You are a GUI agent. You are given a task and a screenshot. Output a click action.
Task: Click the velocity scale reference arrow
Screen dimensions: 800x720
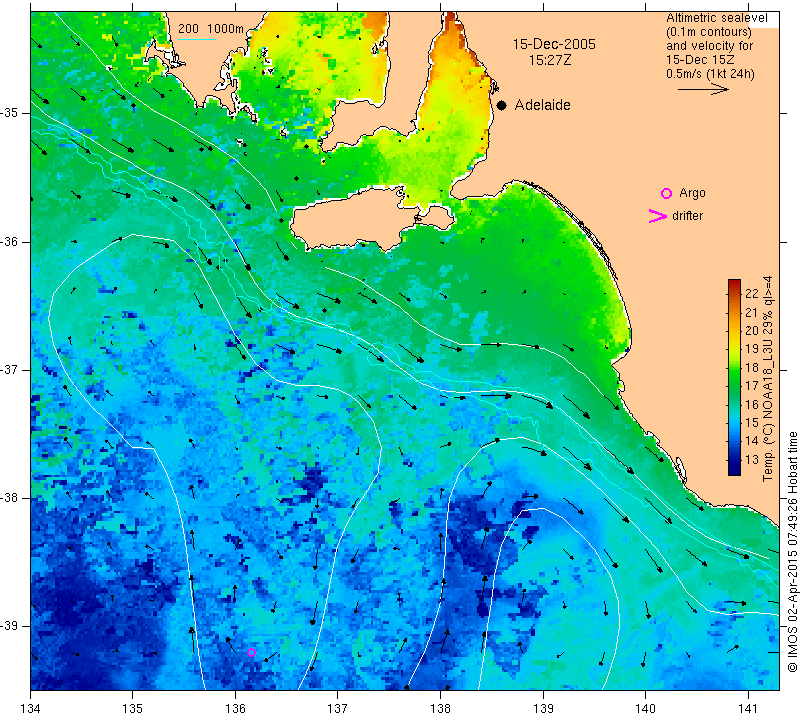(703, 89)
